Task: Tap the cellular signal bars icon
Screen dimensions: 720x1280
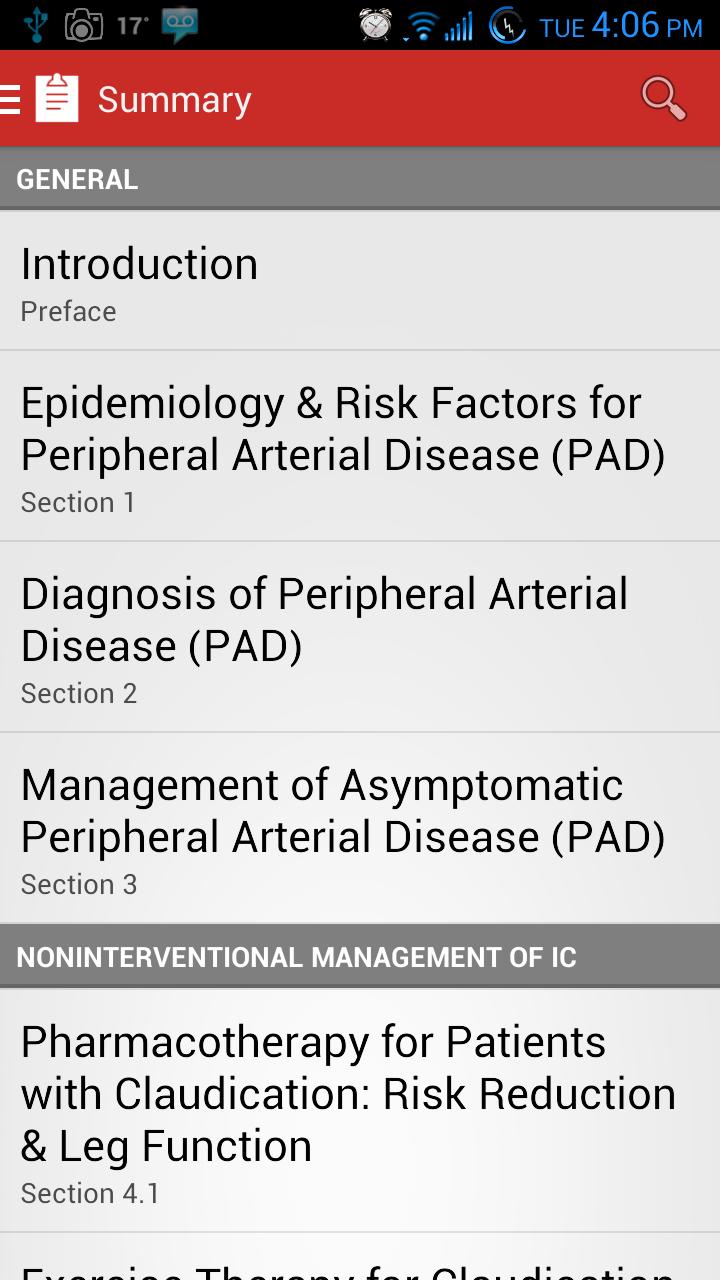Action: pyautogui.click(x=459, y=27)
